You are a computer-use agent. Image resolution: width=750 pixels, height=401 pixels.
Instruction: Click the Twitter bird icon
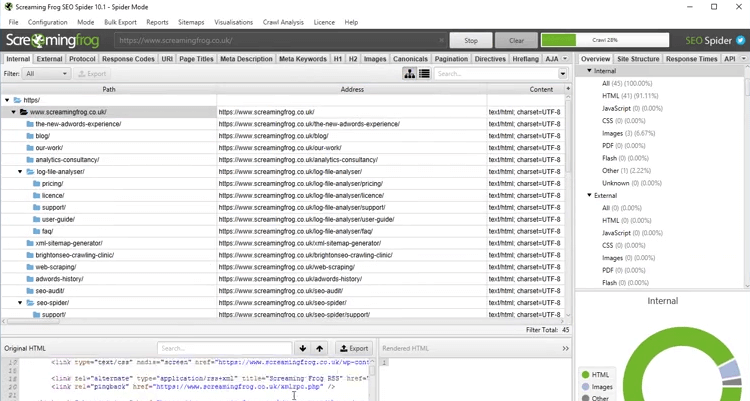[x=741, y=41]
